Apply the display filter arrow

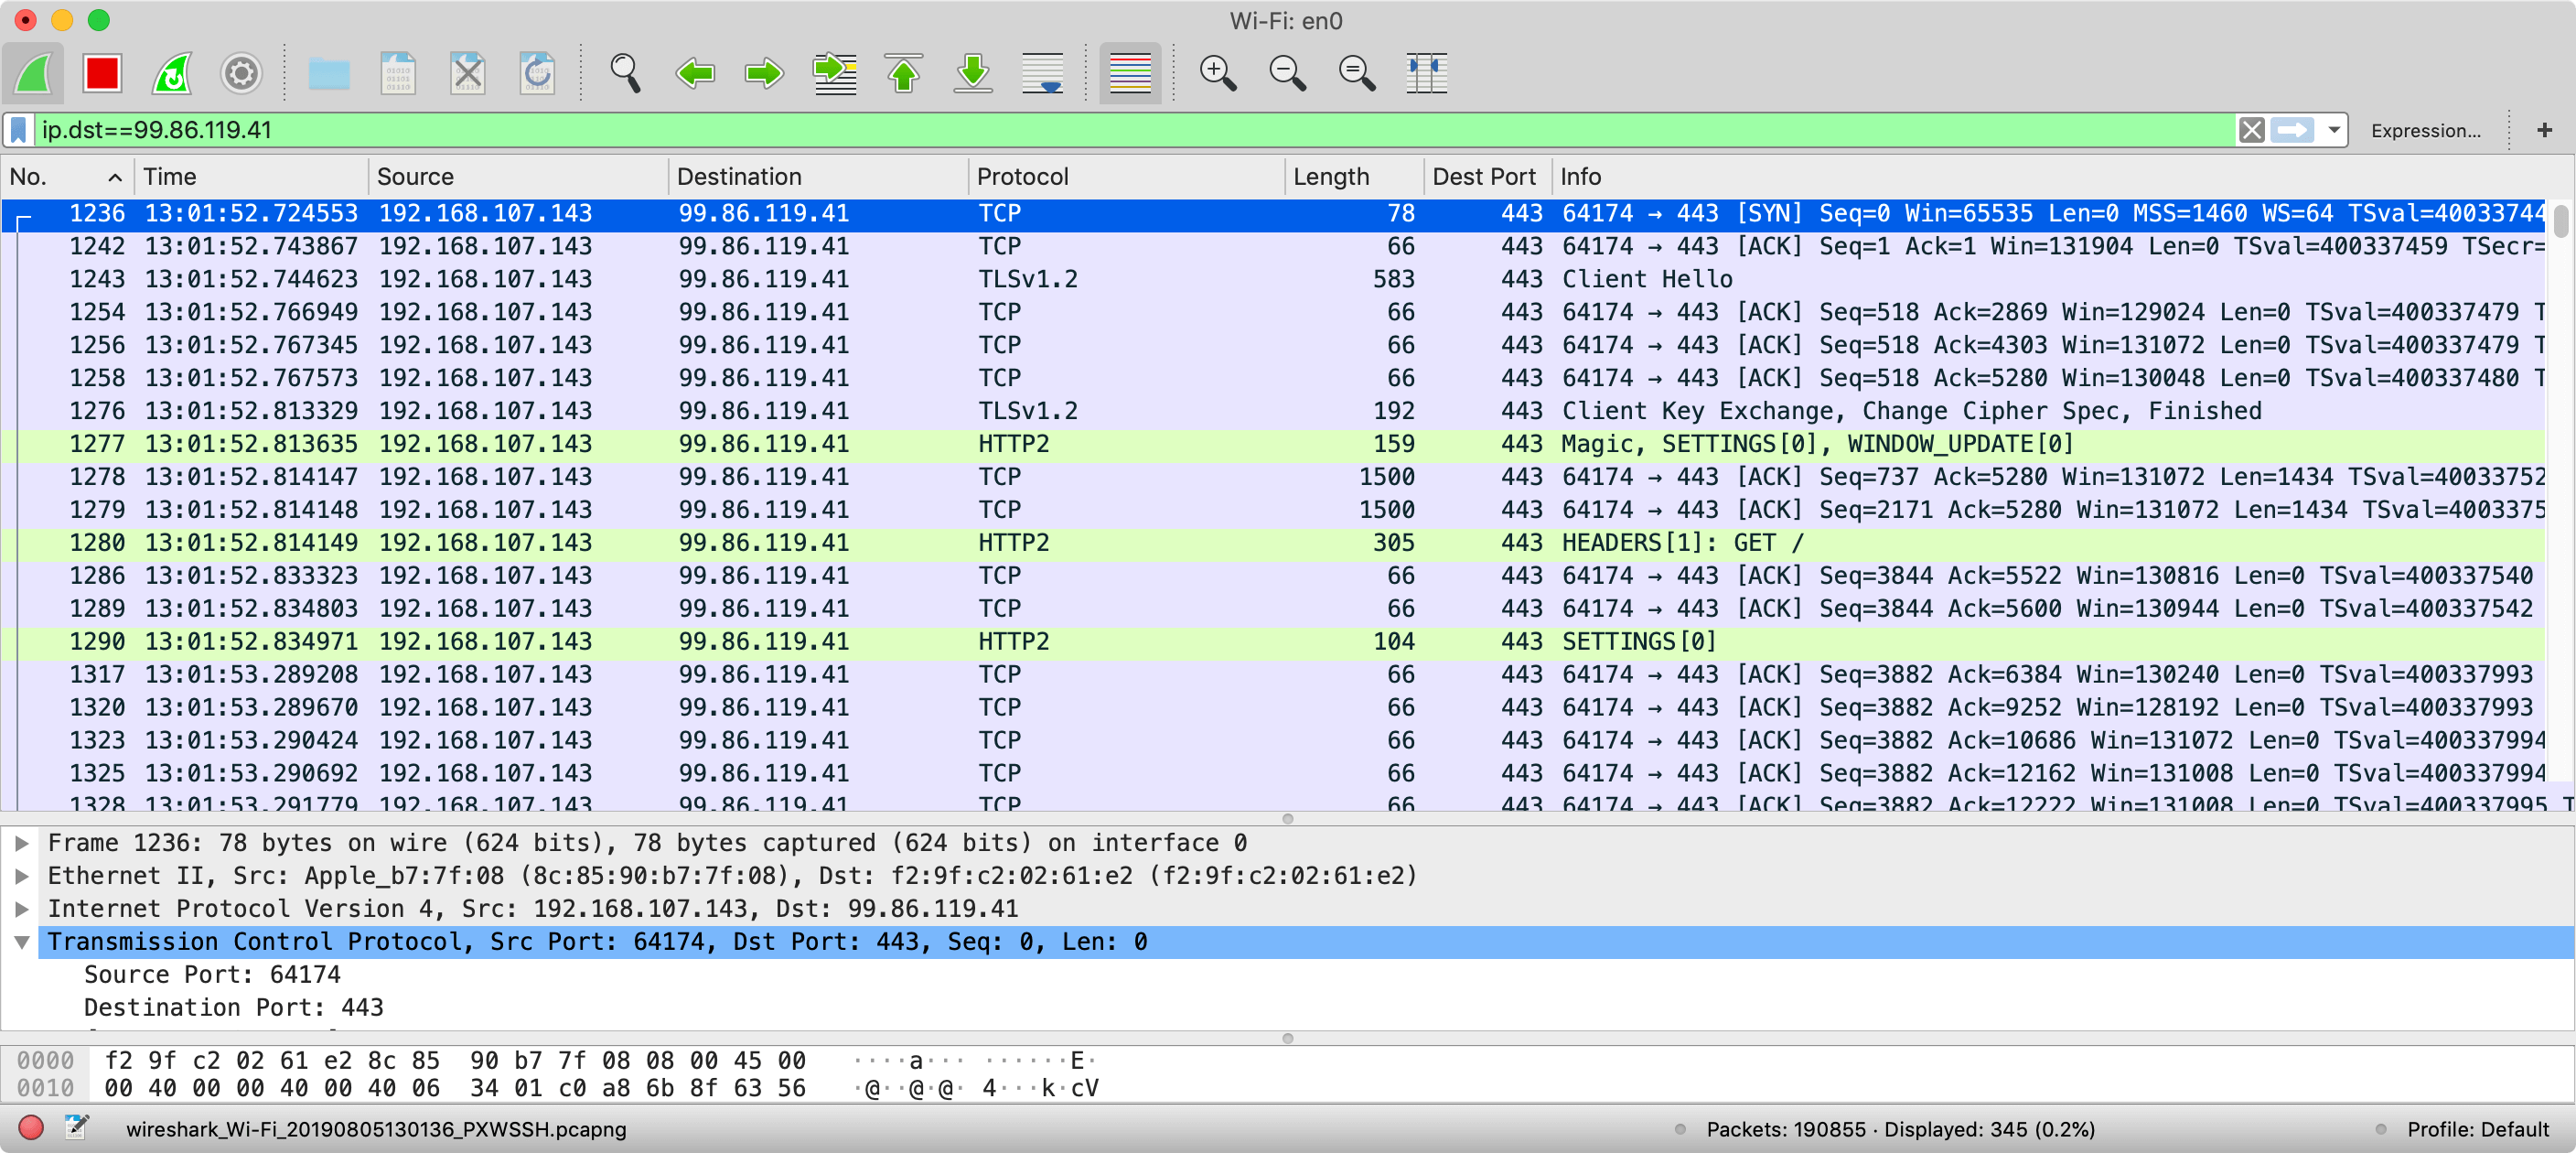coord(2292,130)
